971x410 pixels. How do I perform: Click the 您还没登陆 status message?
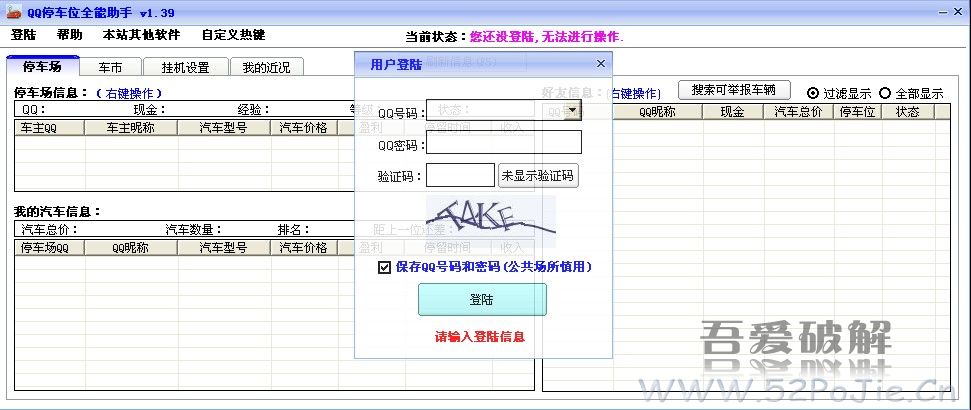[x=547, y=37]
